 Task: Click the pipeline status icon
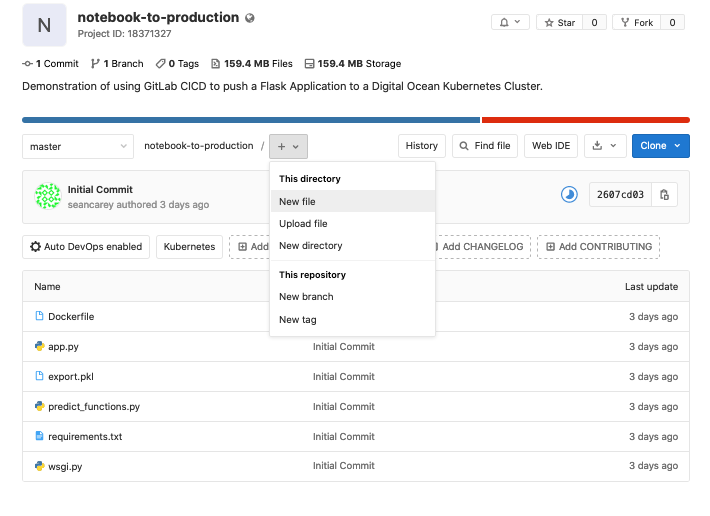click(x=569, y=194)
